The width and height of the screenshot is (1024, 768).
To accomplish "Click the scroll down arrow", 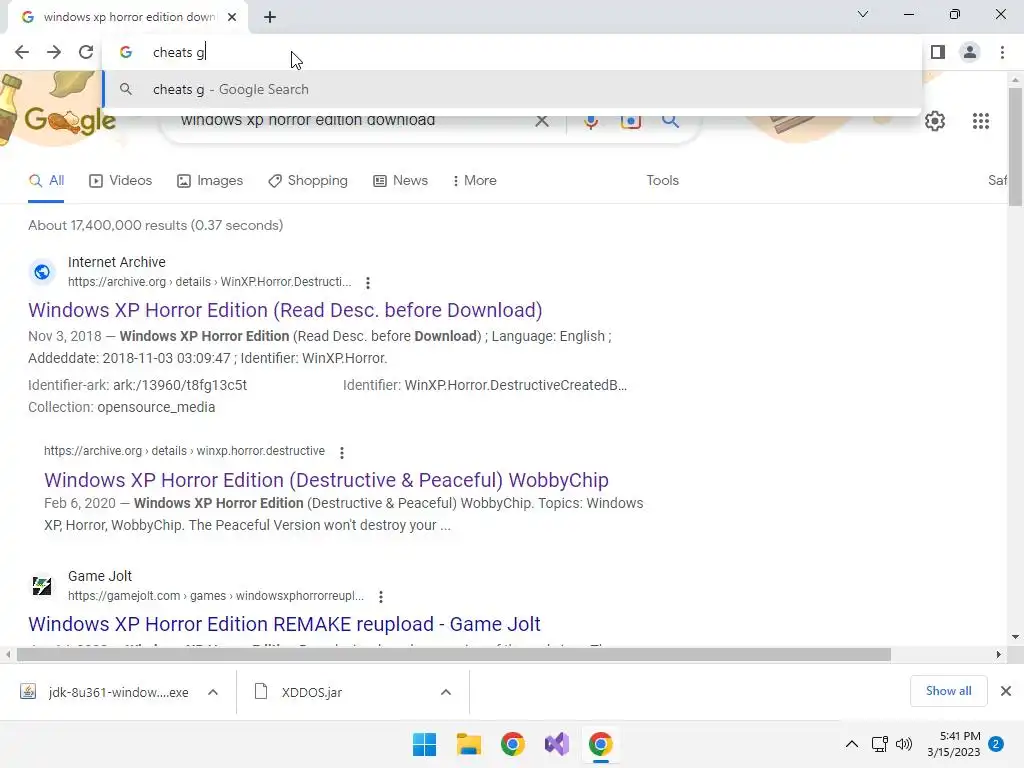I will [x=1015, y=637].
